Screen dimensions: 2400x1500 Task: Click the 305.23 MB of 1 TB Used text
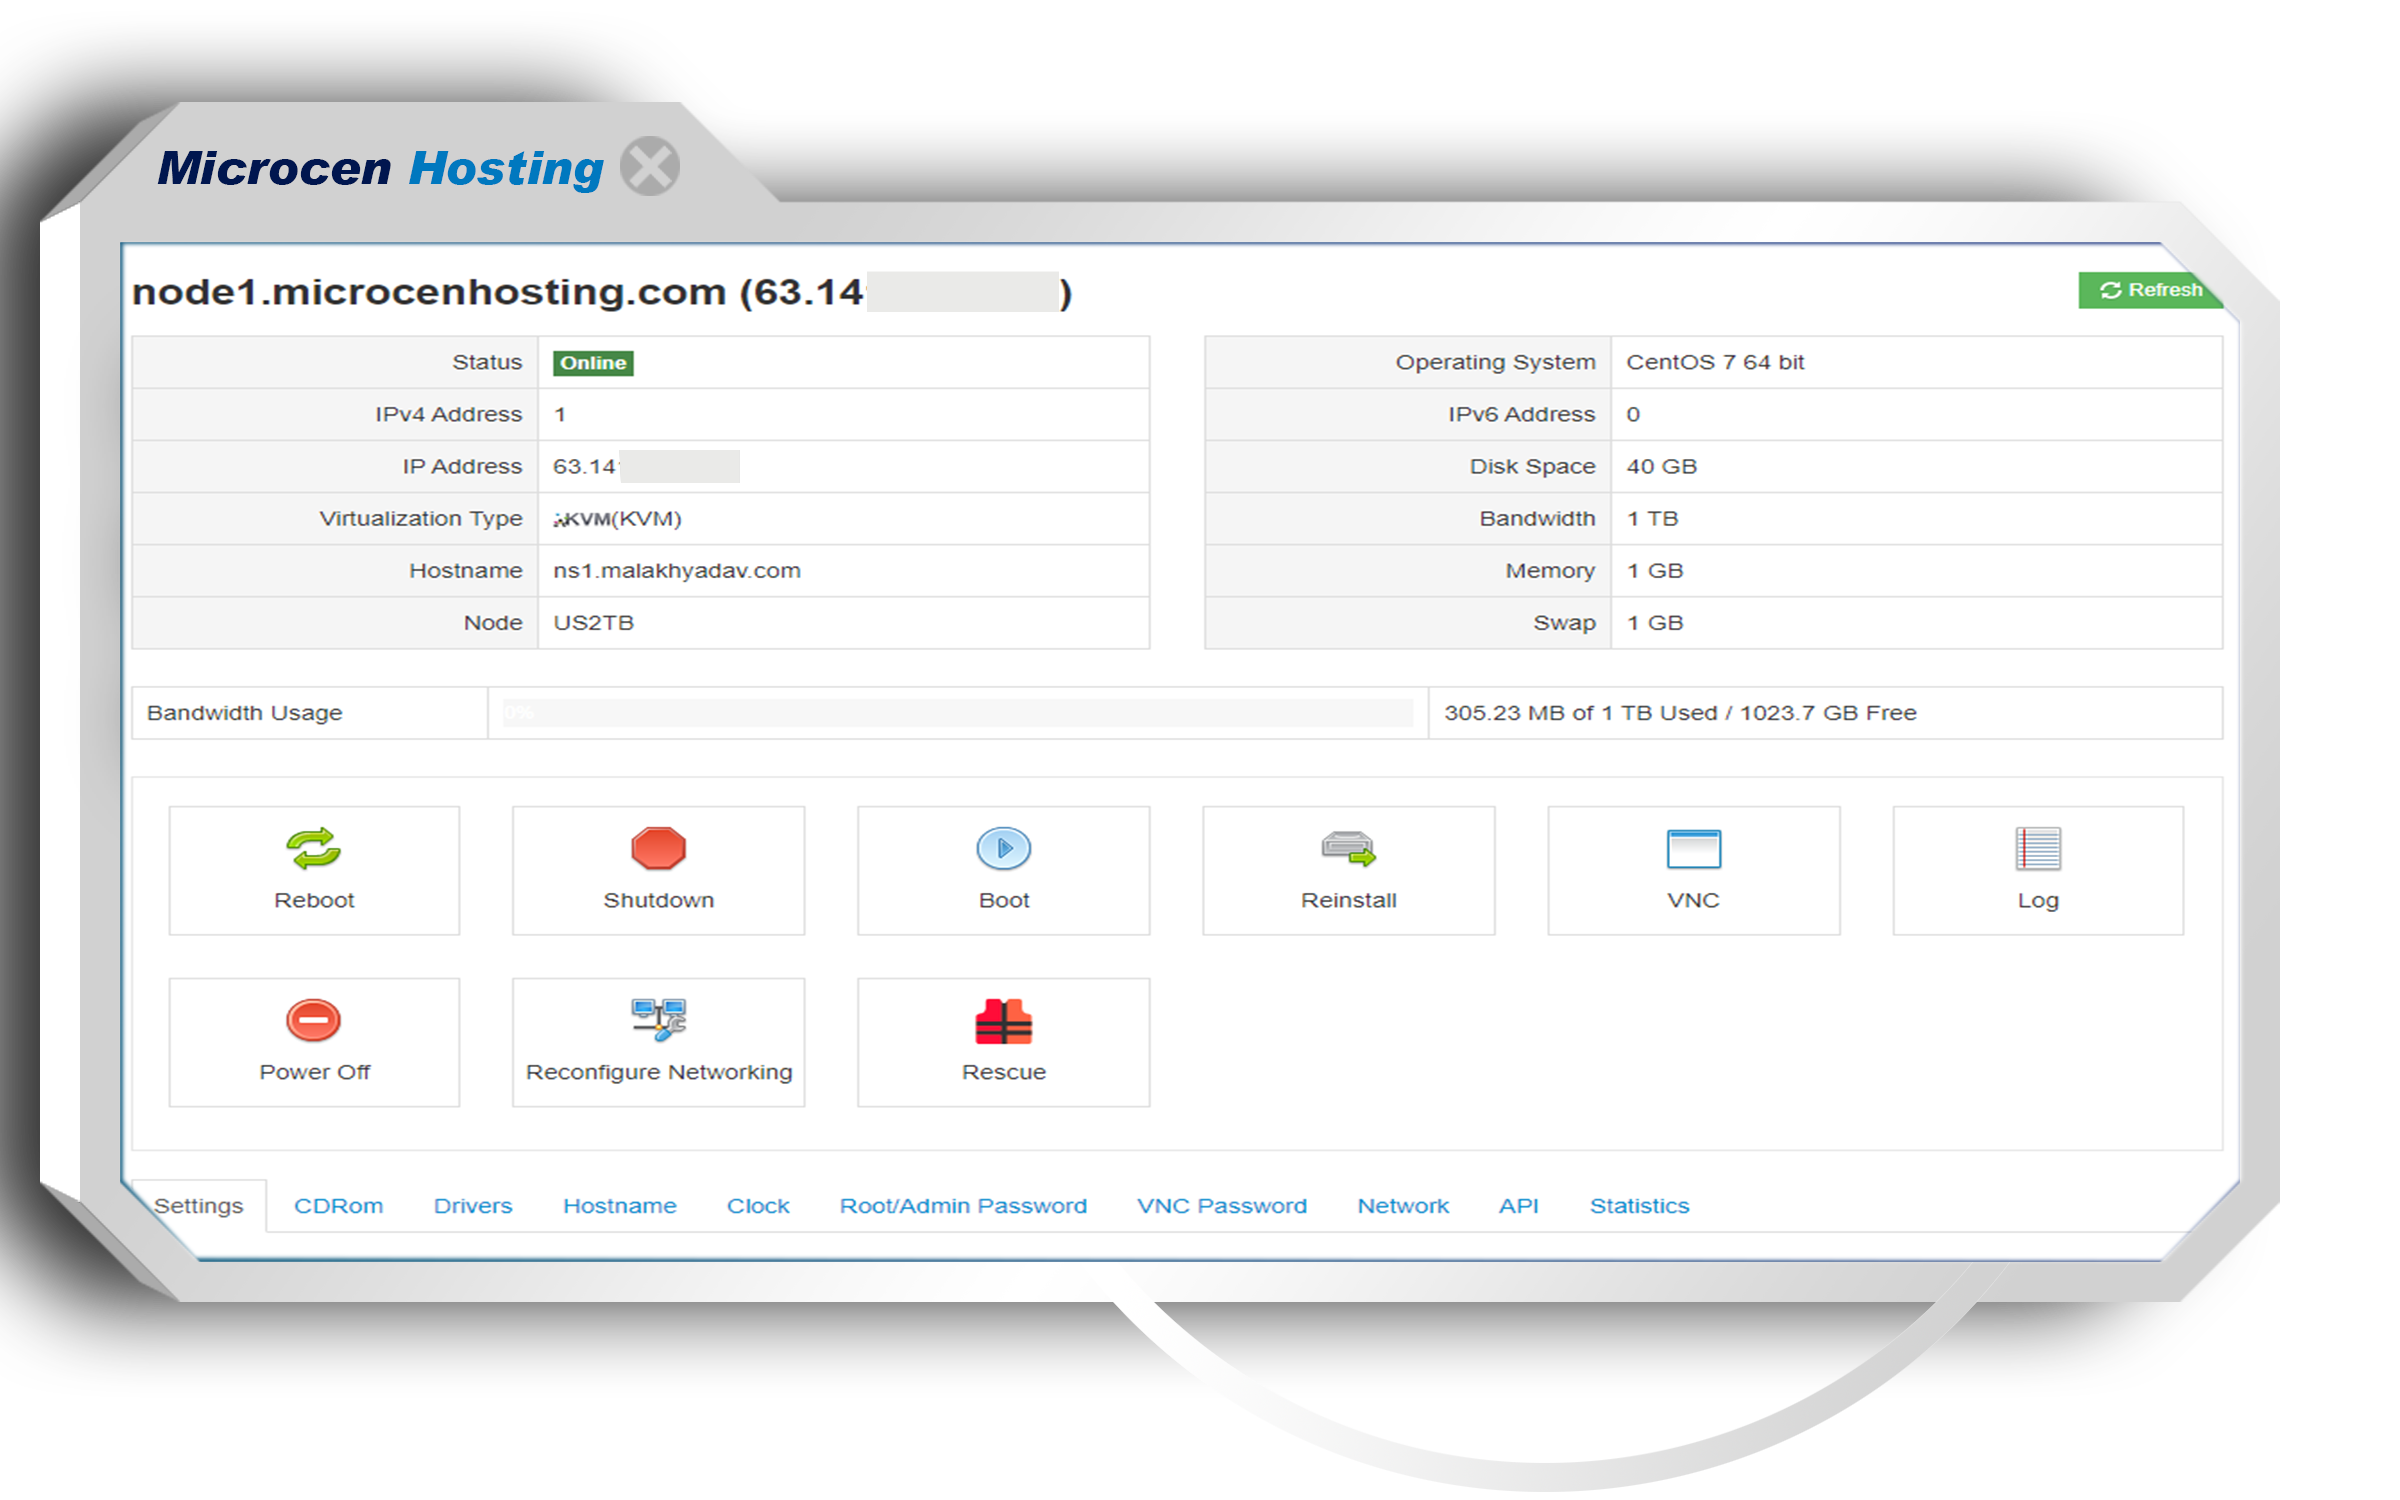(x=1580, y=713)
